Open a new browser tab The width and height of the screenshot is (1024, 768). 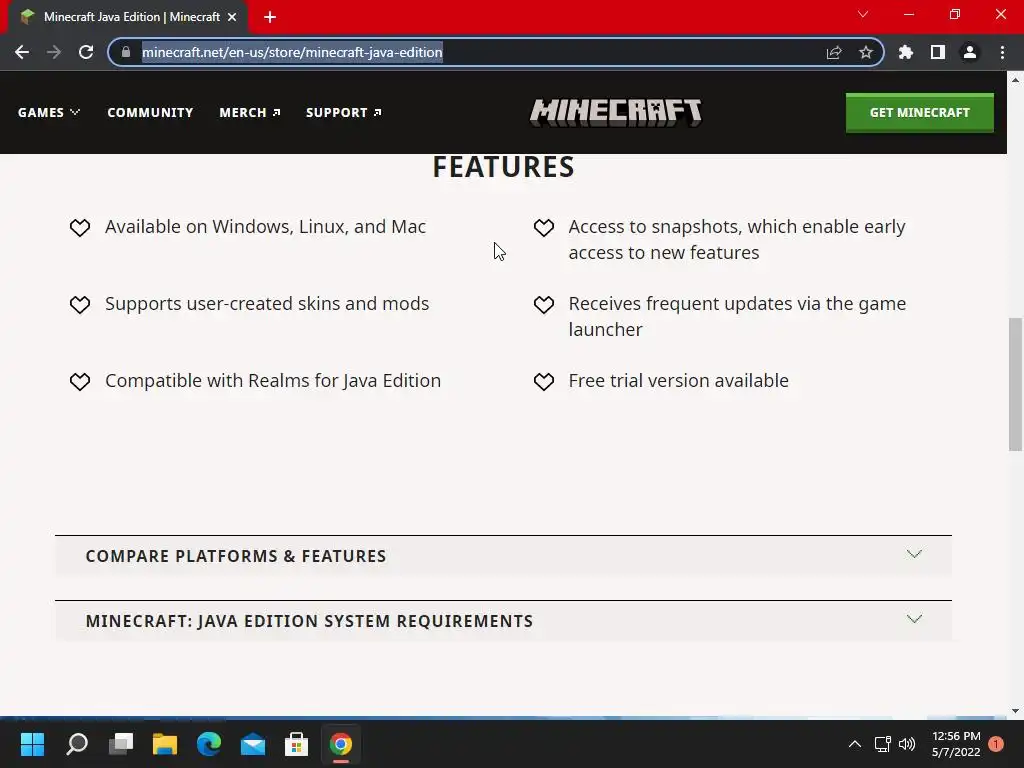point(270,17)
